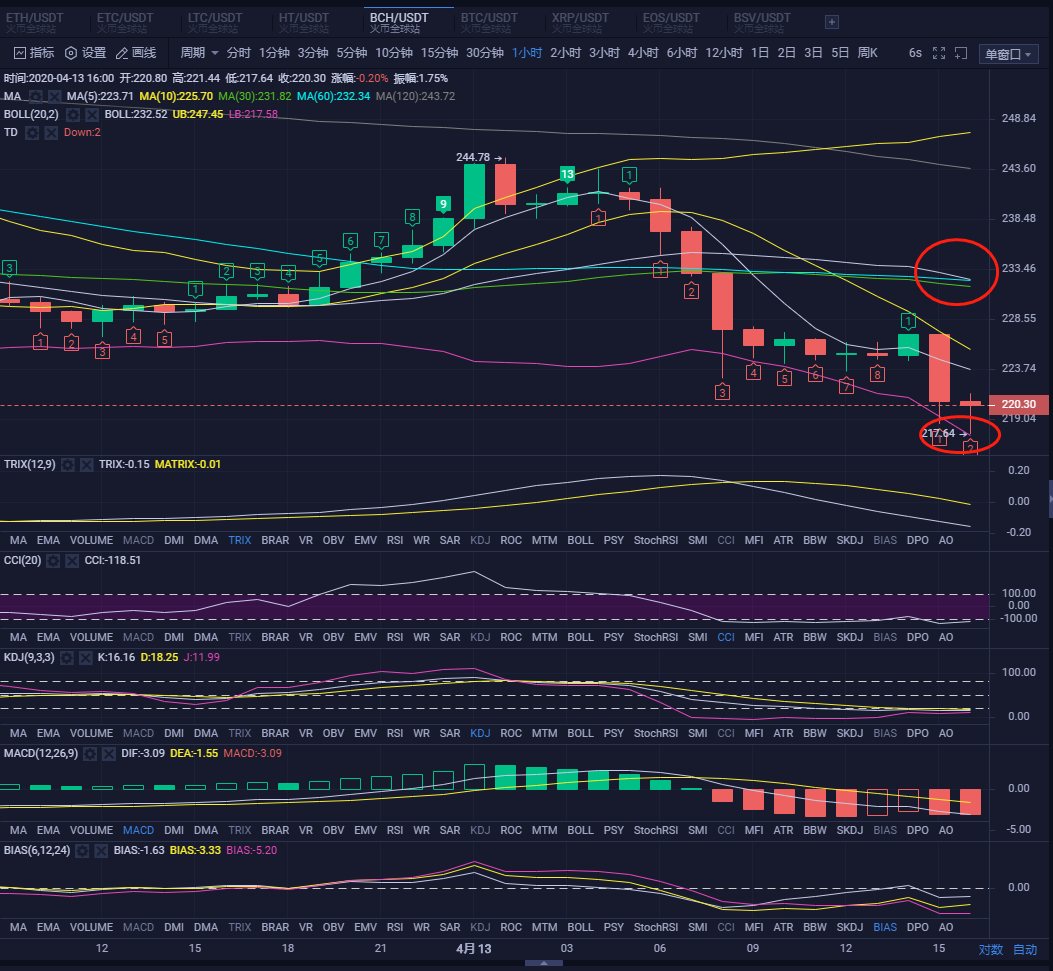Screen dimensions: 1053x971
Task: Open the 单窗口 window layout dropdown
Action: point(1008,54)
